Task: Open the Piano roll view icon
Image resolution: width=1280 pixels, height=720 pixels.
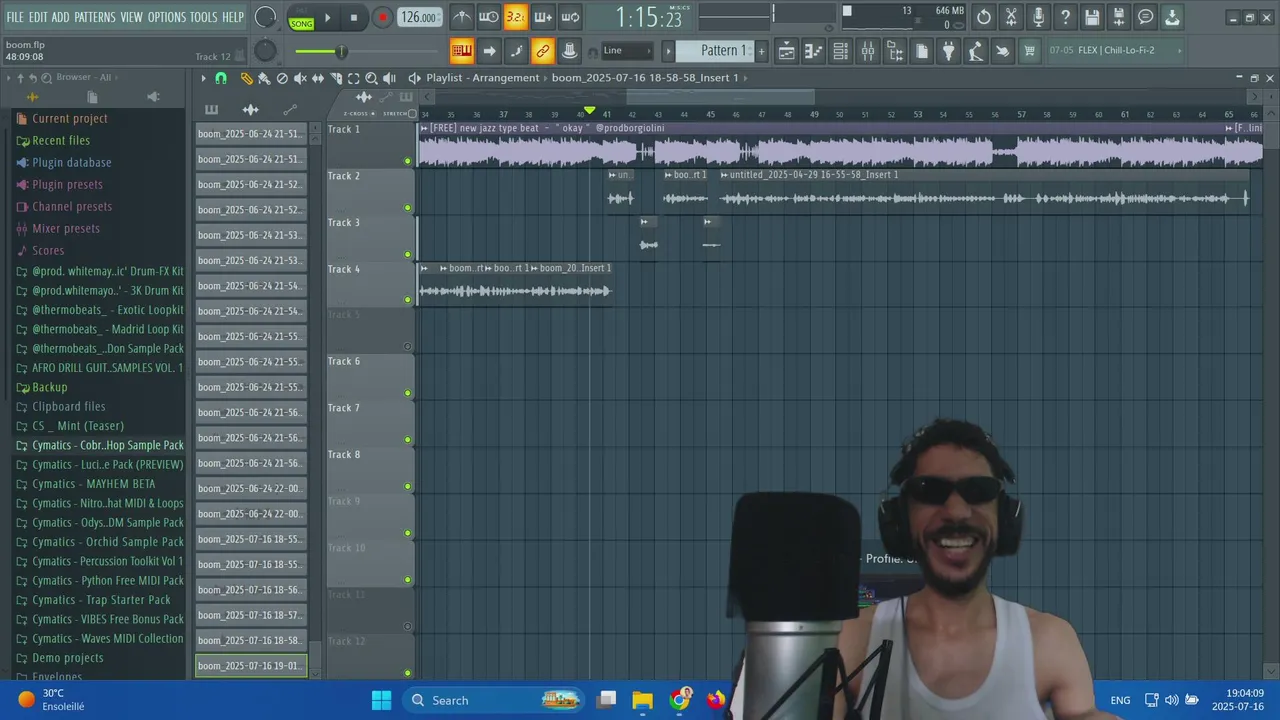Action: [814, 51]
